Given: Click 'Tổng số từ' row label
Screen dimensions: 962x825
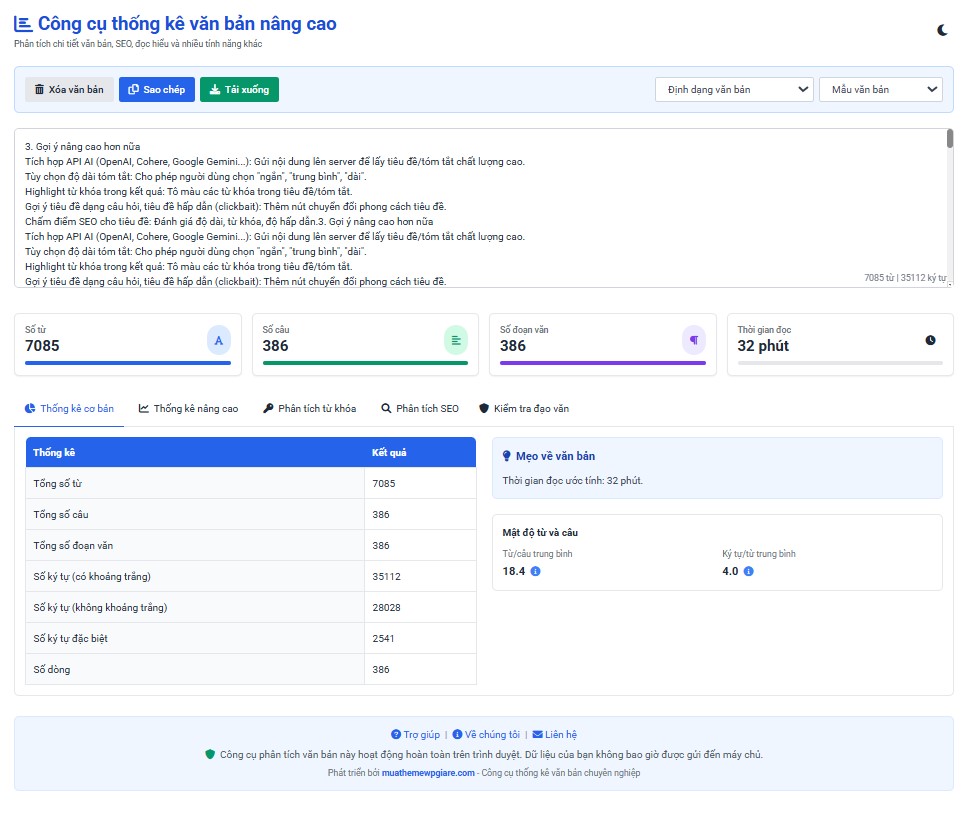Looking at the screenshot, I should 58,483.
